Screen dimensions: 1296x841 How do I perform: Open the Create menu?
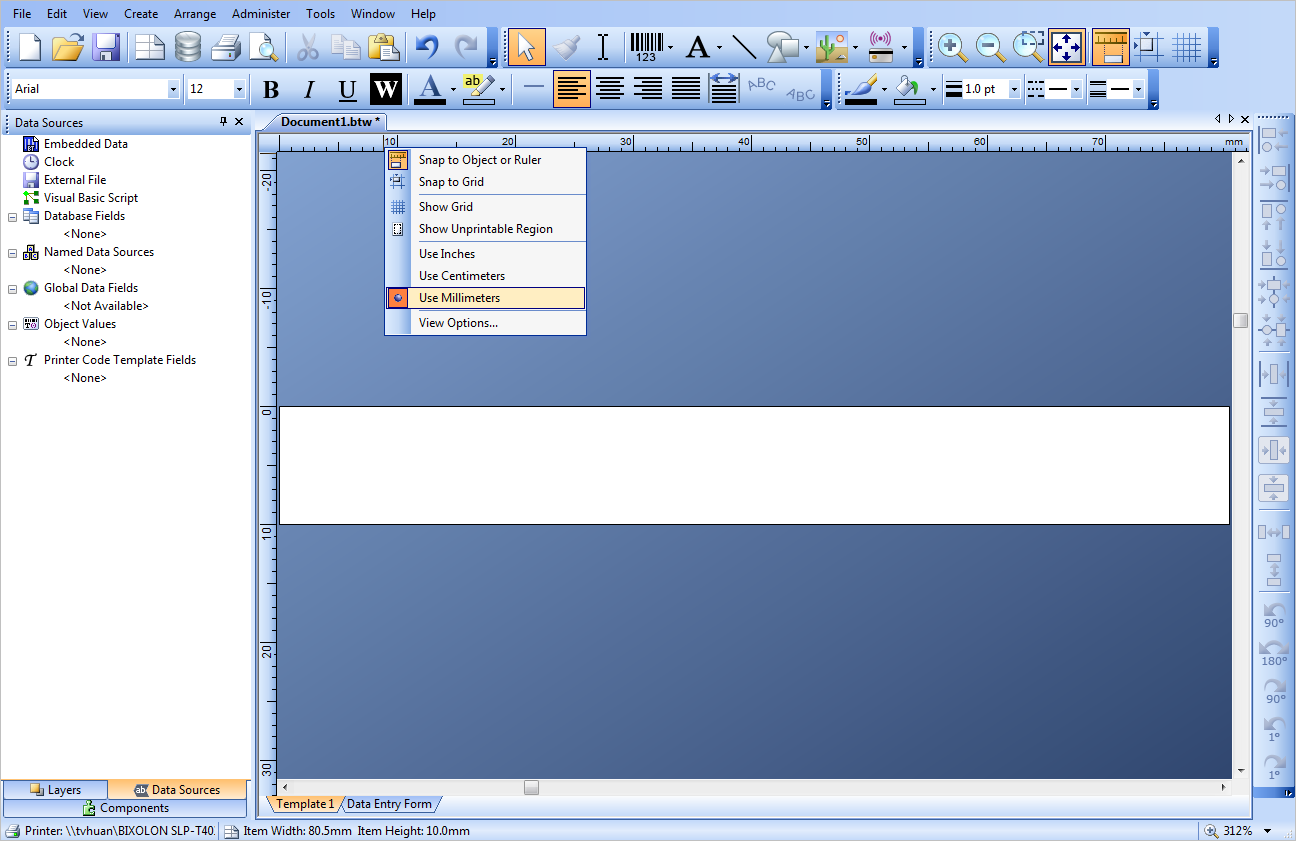141,14
